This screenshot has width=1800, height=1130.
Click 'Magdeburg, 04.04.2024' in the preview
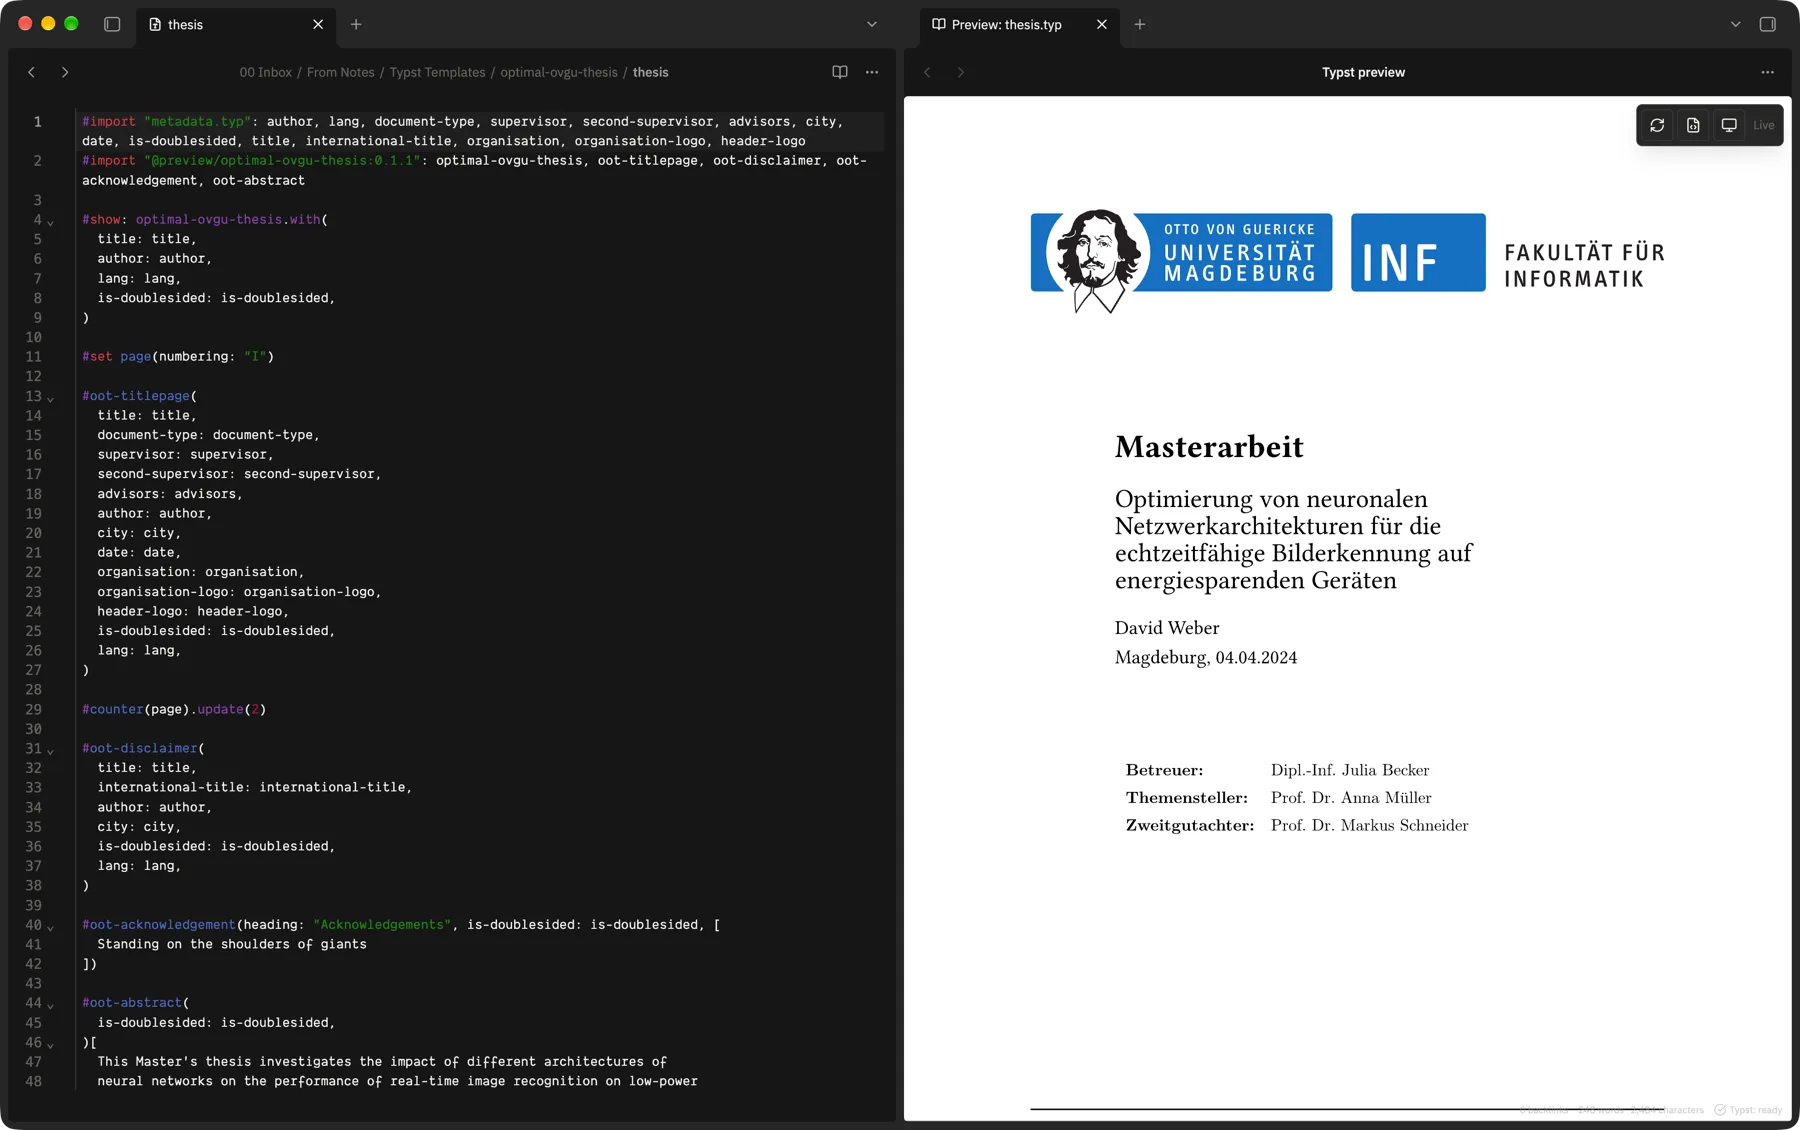1206,658
